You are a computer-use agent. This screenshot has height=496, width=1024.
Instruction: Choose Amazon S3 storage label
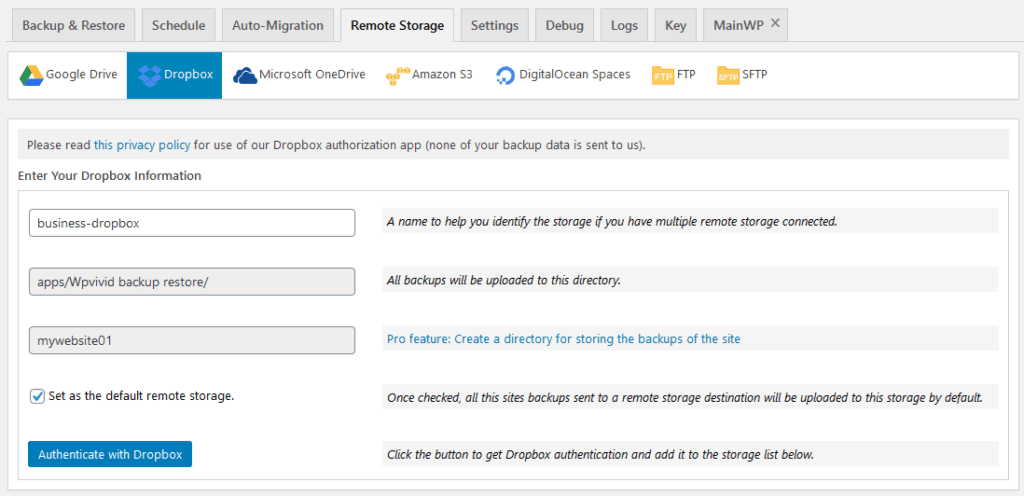point(442,74)
